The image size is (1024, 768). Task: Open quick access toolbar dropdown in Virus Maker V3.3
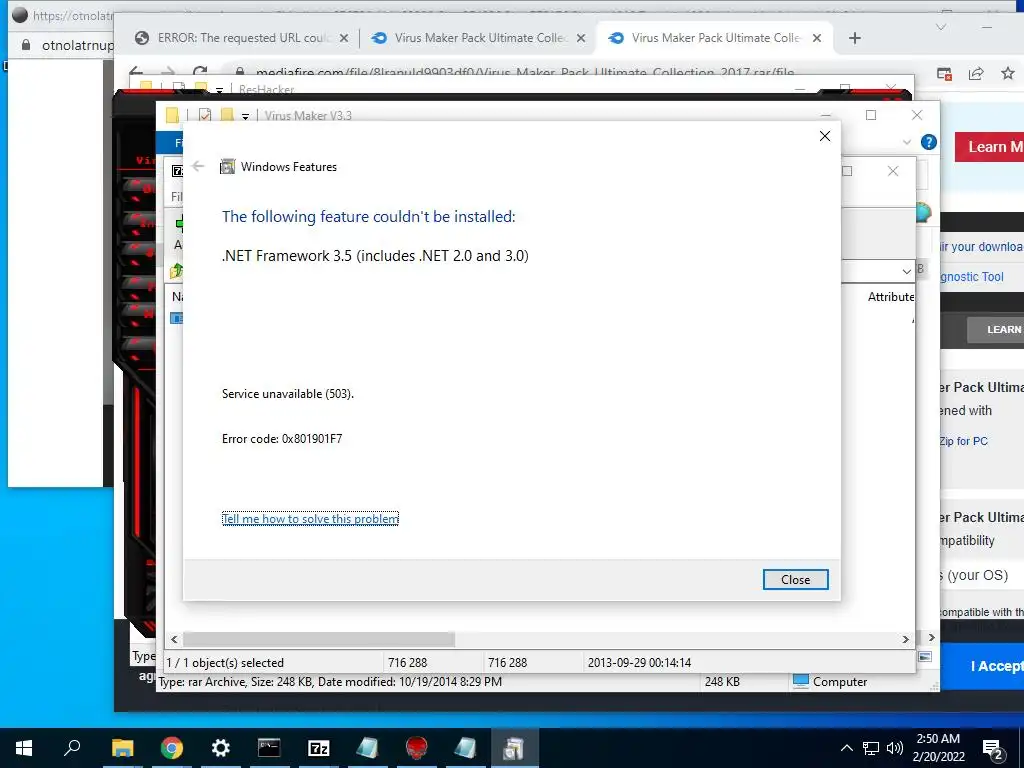point(246,116)
